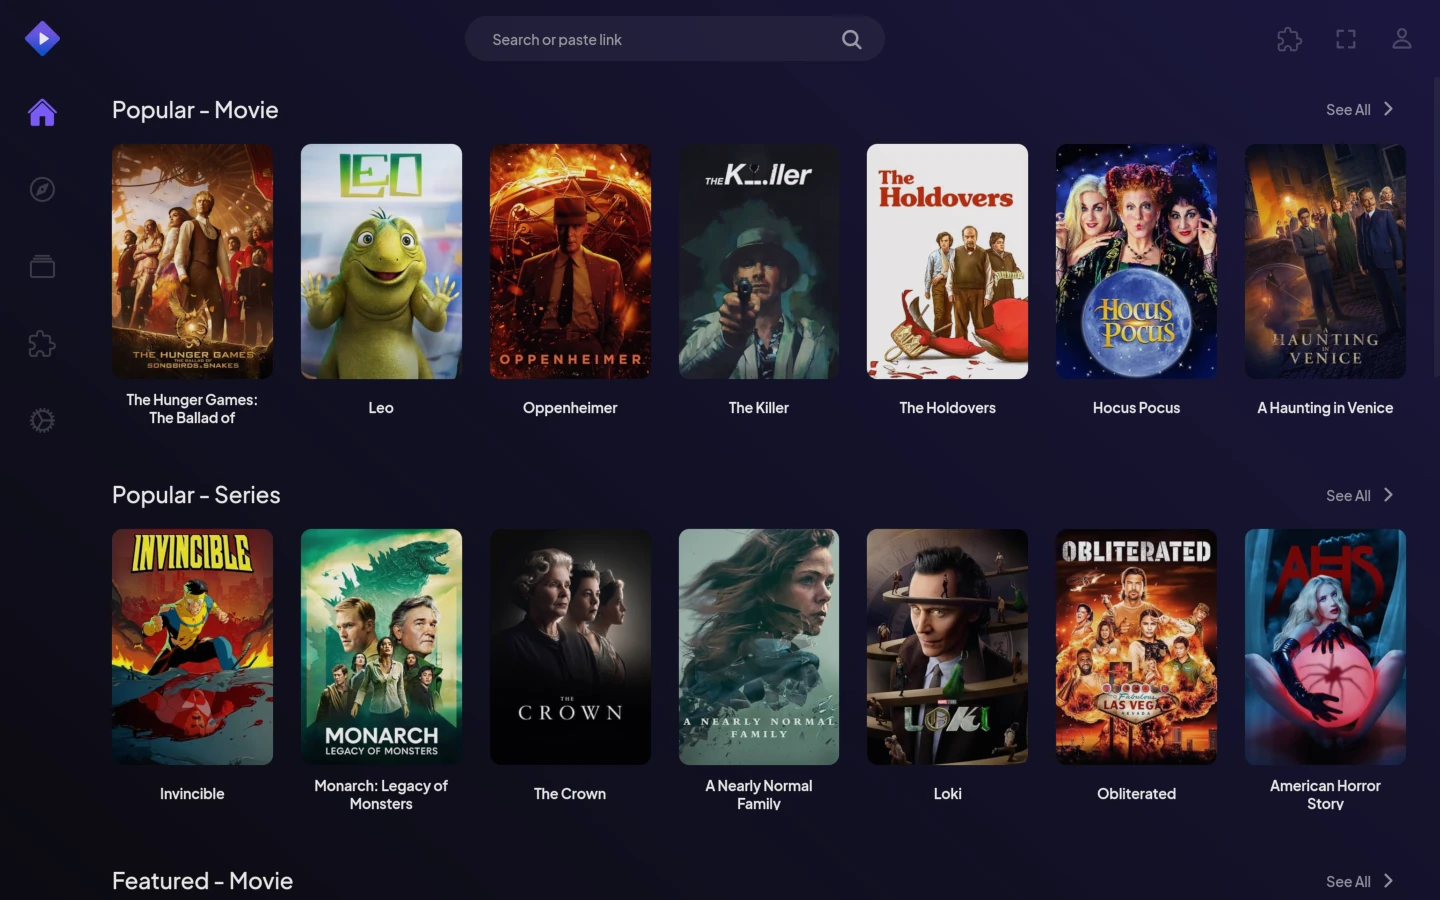Open Addons puzzle icon in sidebar

click(42, 344)
